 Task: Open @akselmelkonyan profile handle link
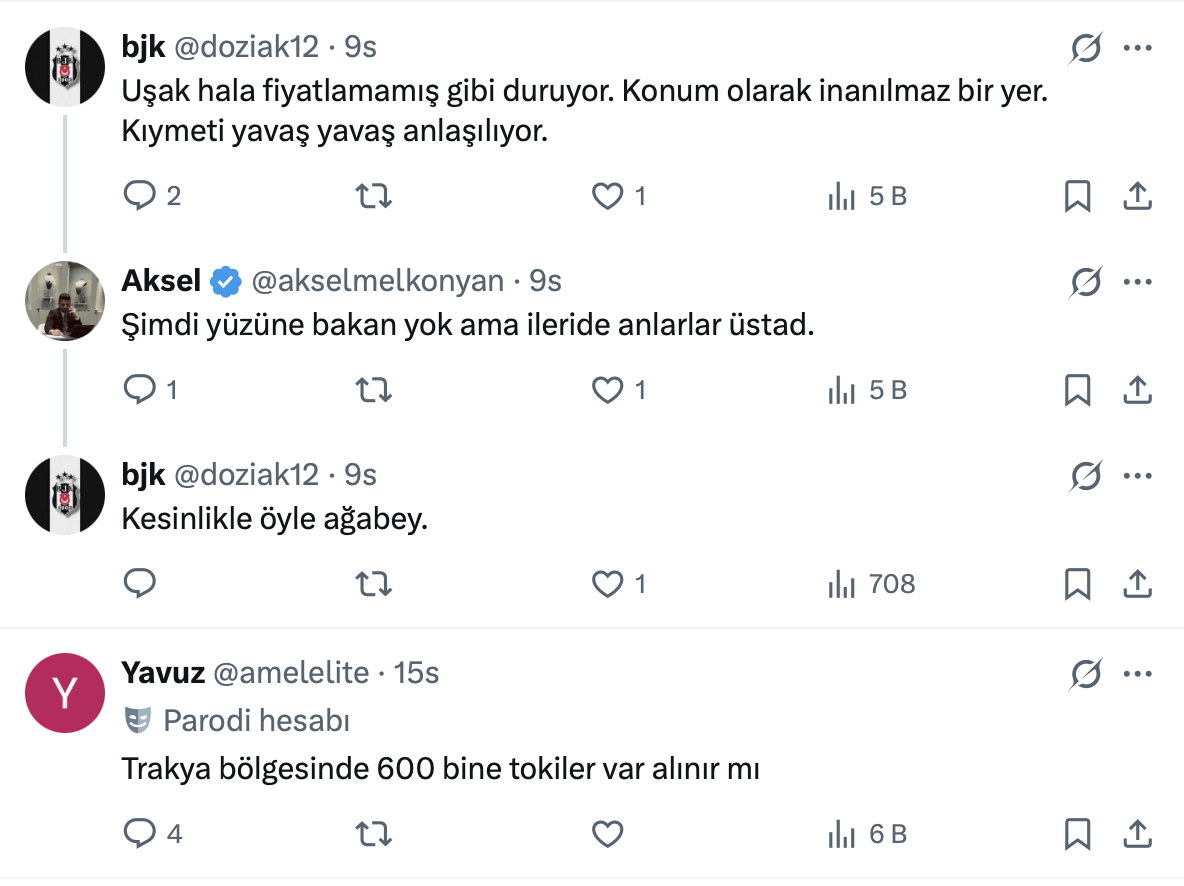(377, 282)
